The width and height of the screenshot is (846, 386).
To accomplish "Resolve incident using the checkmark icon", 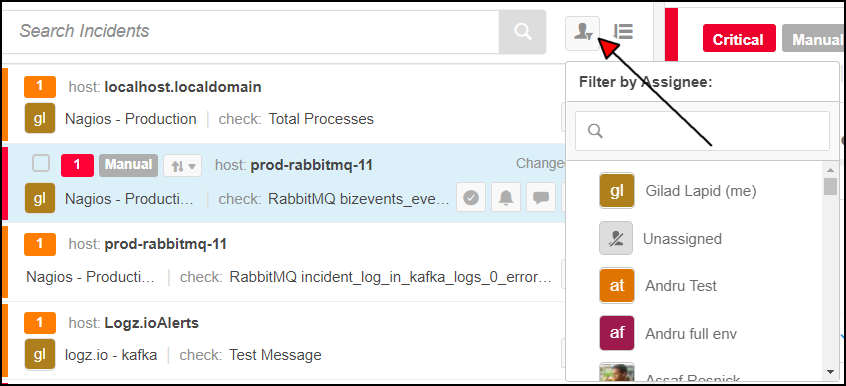I will [x=472, y=198].
